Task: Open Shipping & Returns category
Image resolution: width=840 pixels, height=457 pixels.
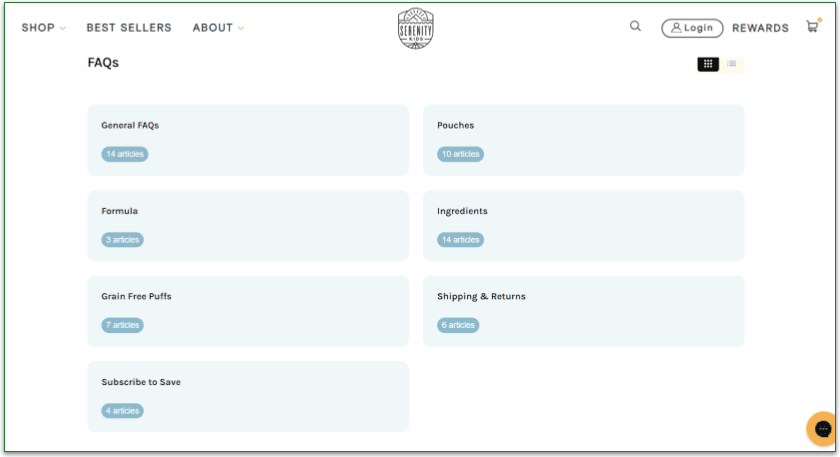Action: coord(583,310)
